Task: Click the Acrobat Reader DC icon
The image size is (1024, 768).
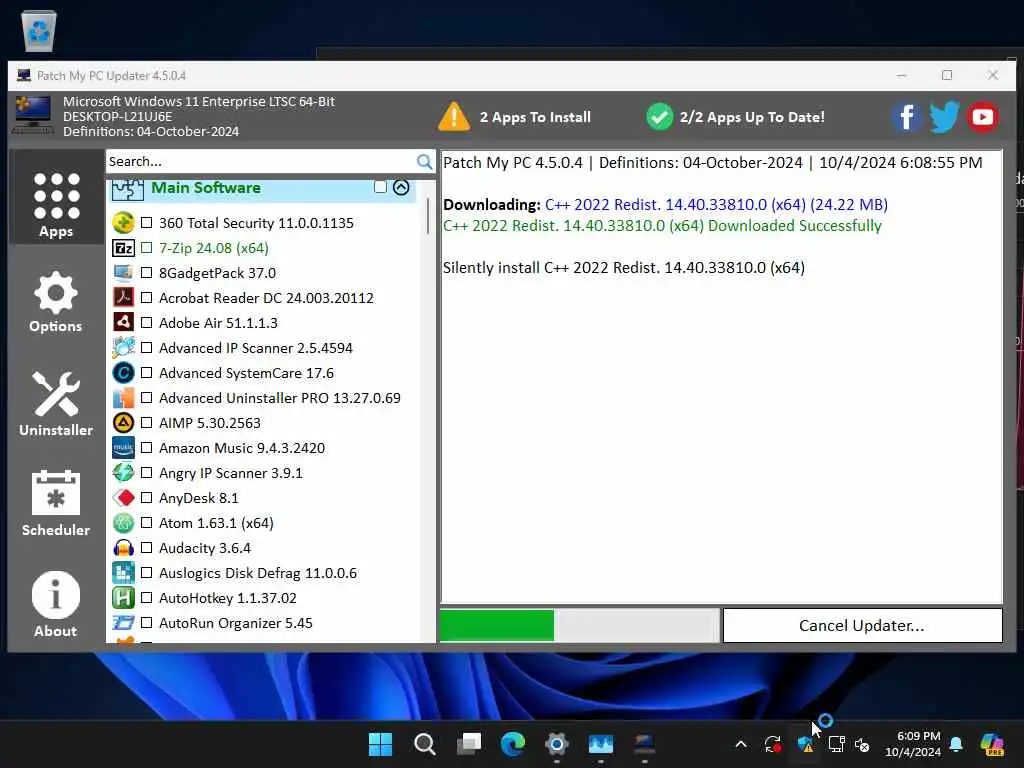Action: click(123, 298)
